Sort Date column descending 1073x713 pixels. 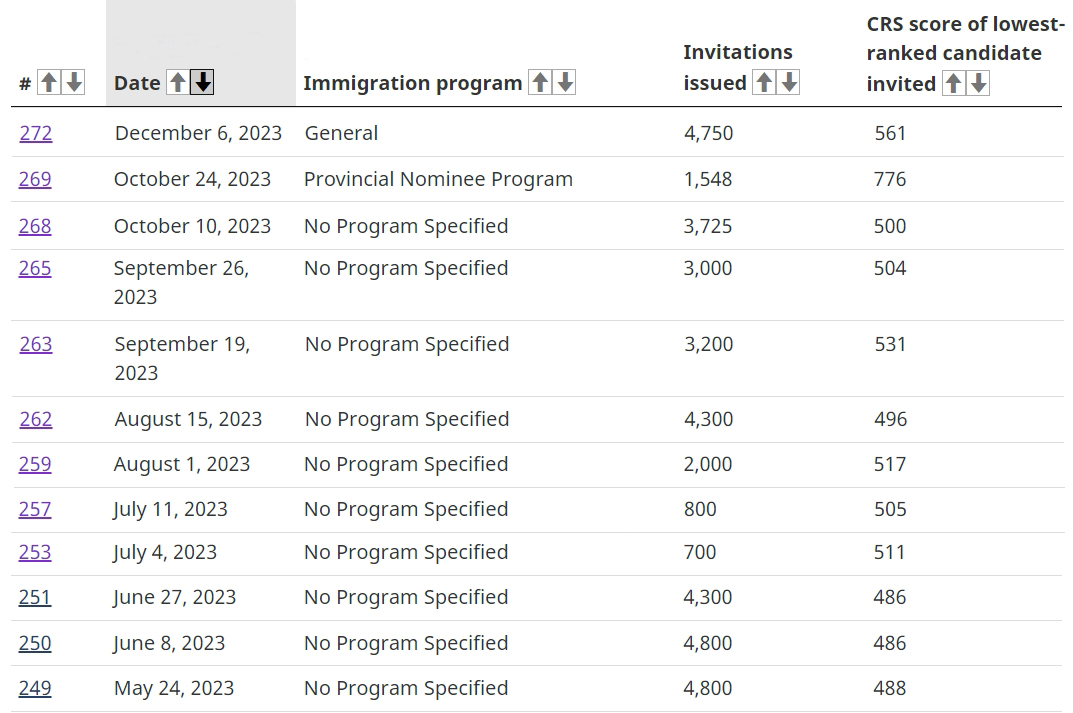[203, 83]
